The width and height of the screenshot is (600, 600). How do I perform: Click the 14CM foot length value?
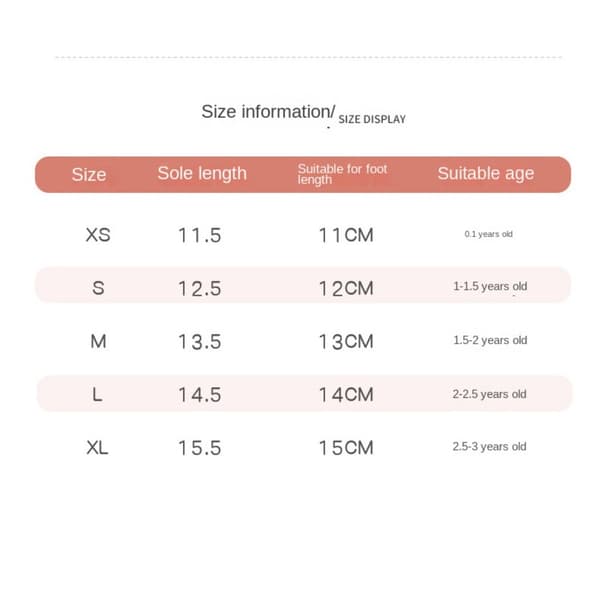[x=346, y=395]
